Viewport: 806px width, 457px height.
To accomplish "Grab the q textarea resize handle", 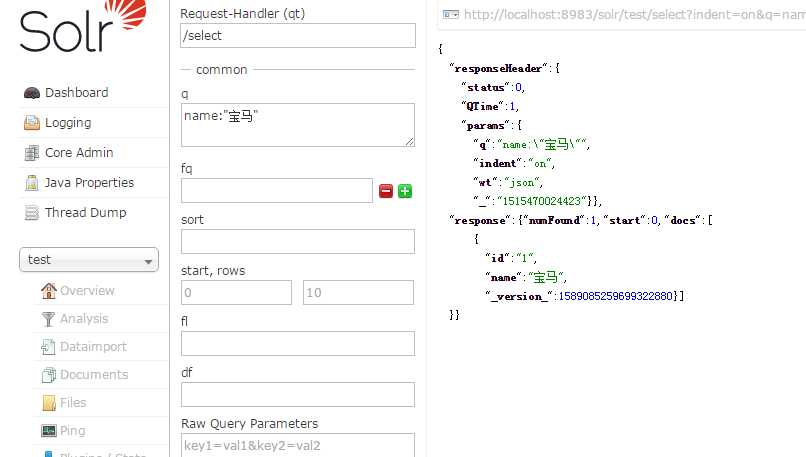I will 410,142.
